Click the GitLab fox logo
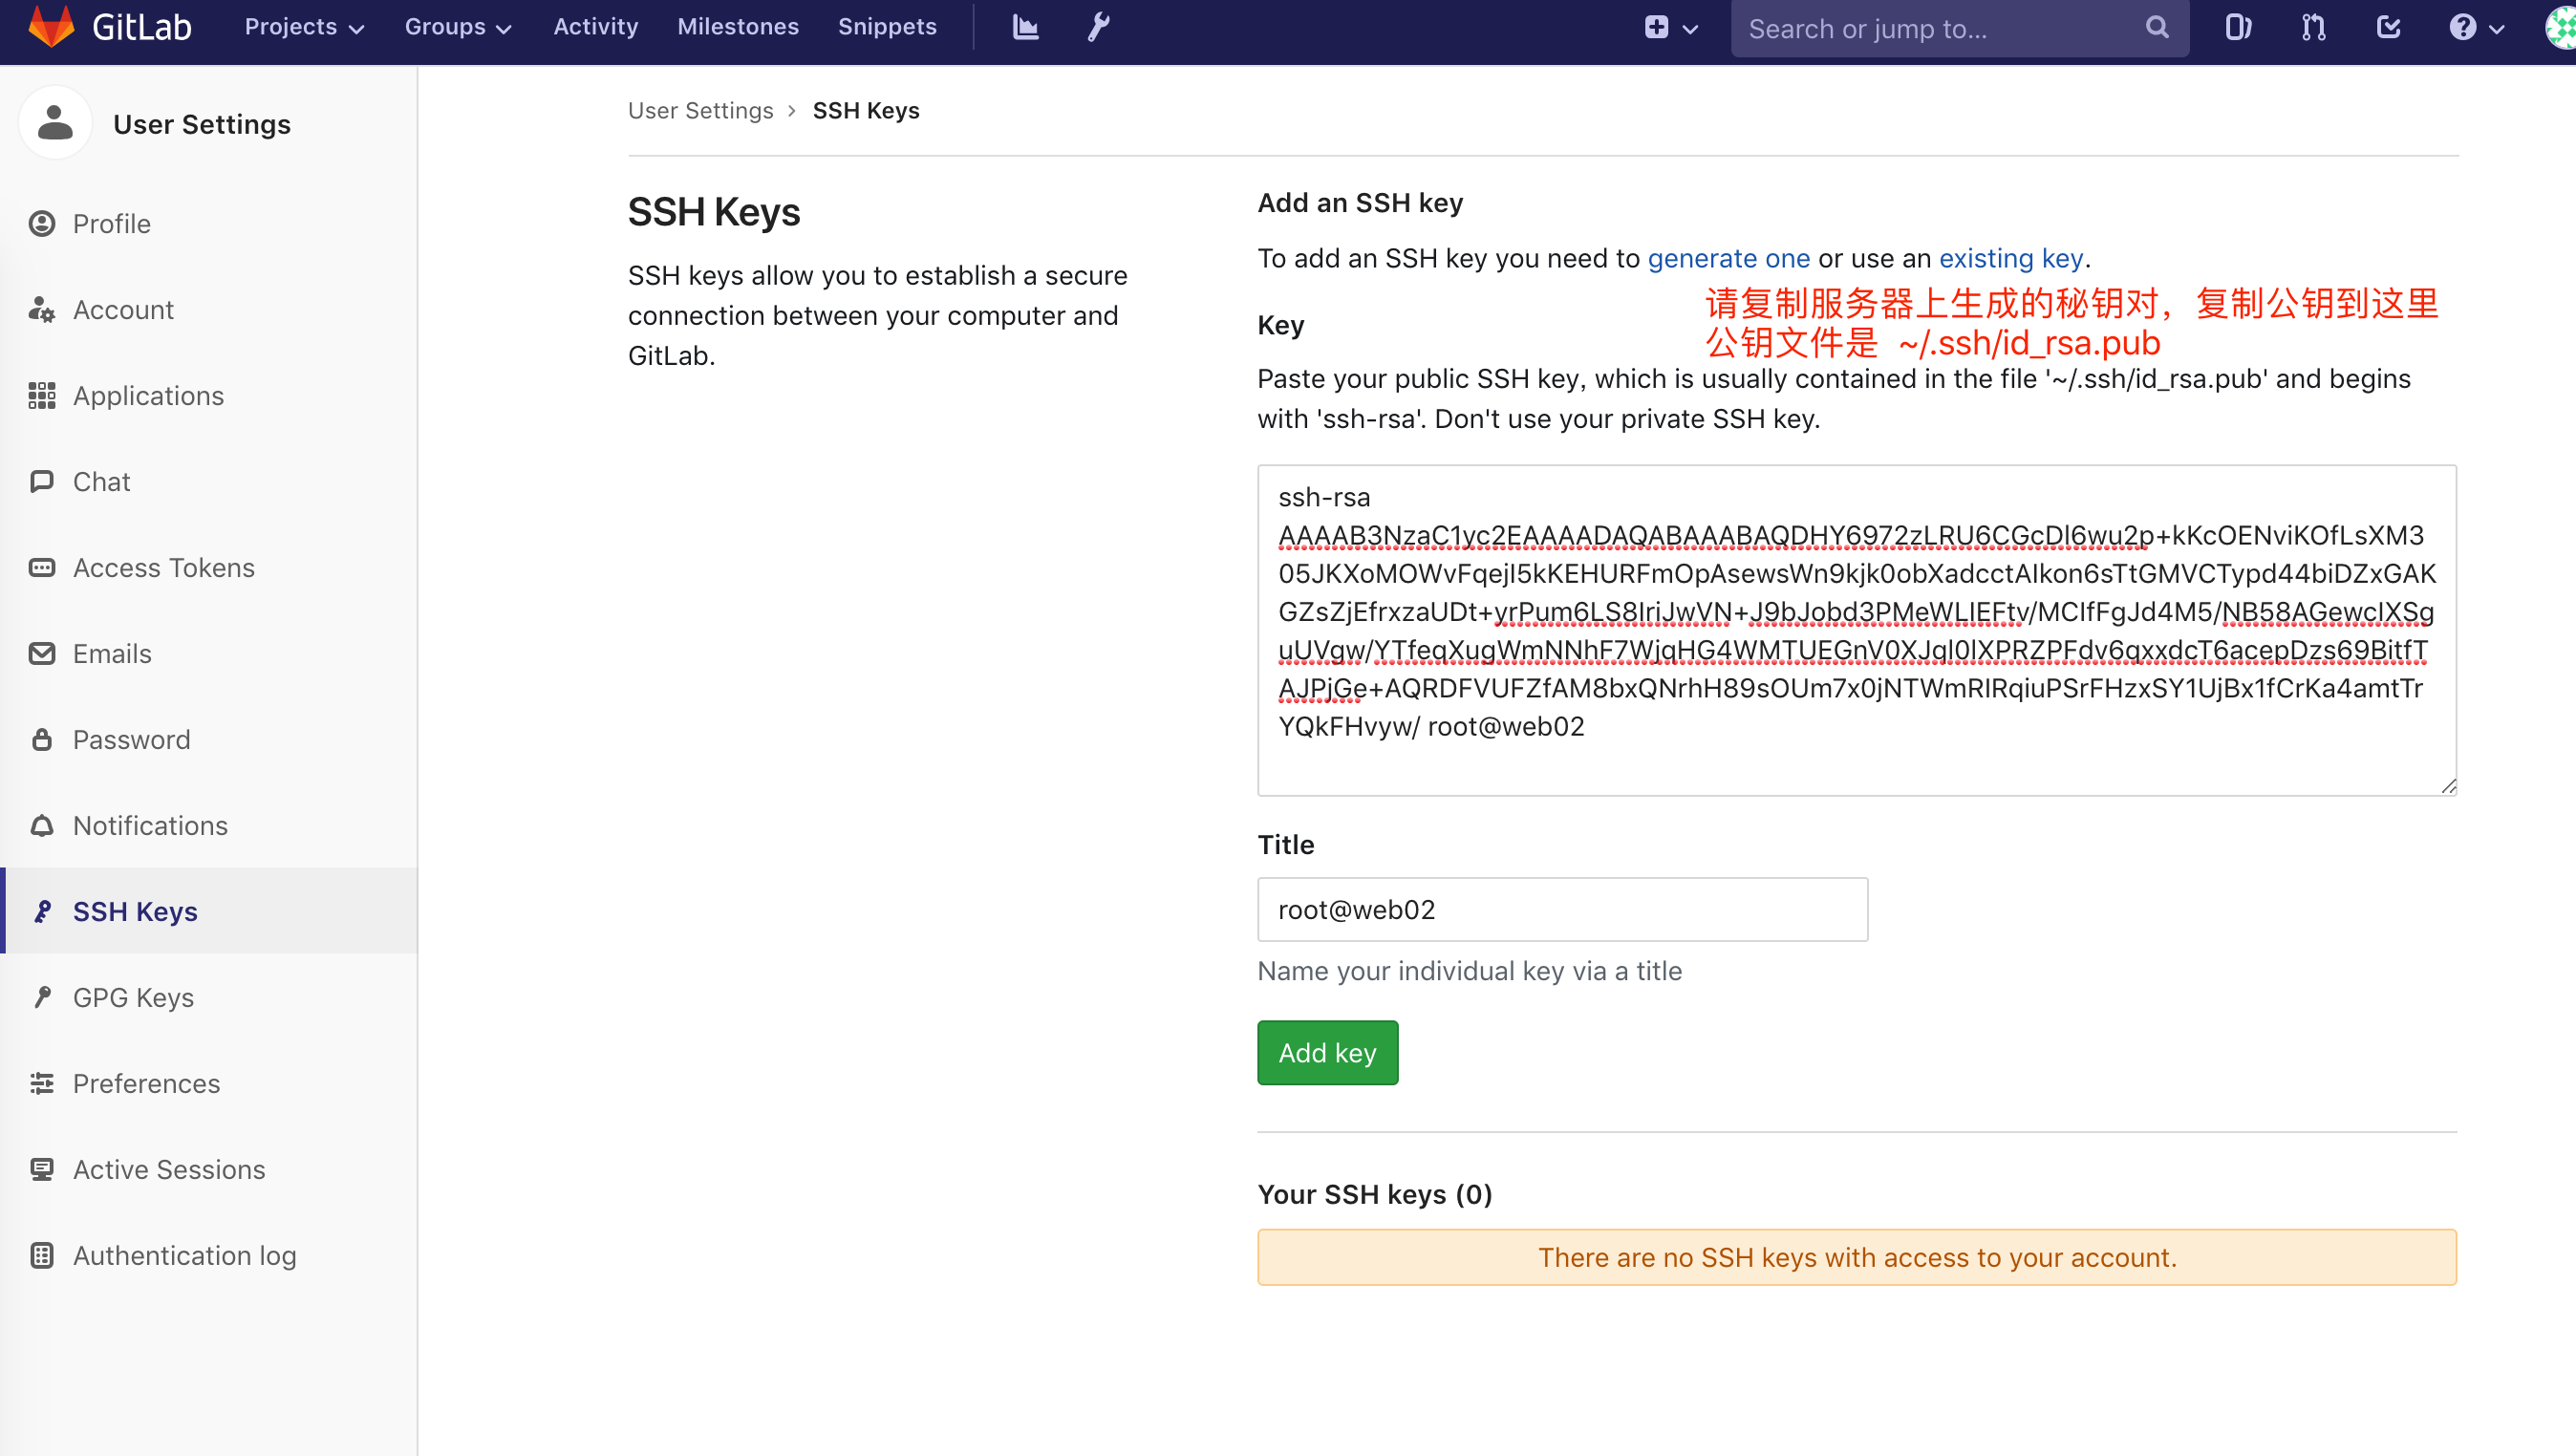The width and height of the screenshot is (2576, 1456). pyautogui.click(x=51, y=27)
